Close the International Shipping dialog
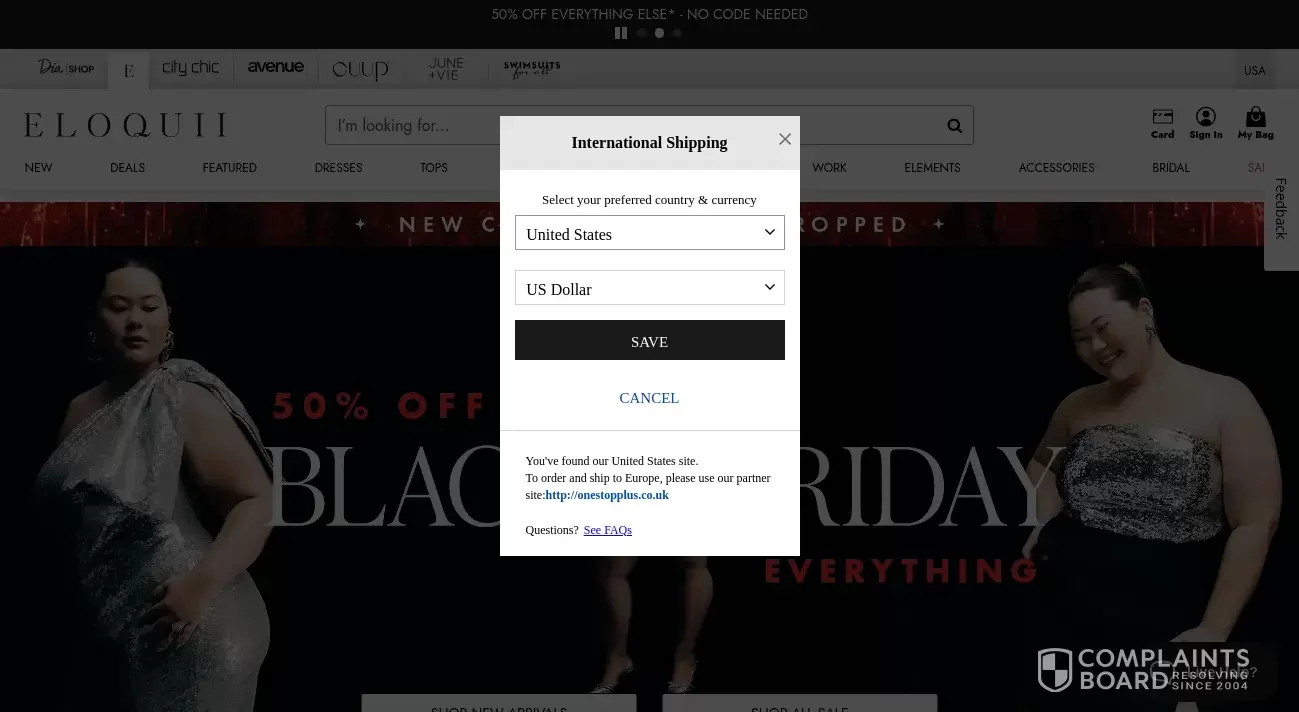1299x712 pixels. pos(785,139)
